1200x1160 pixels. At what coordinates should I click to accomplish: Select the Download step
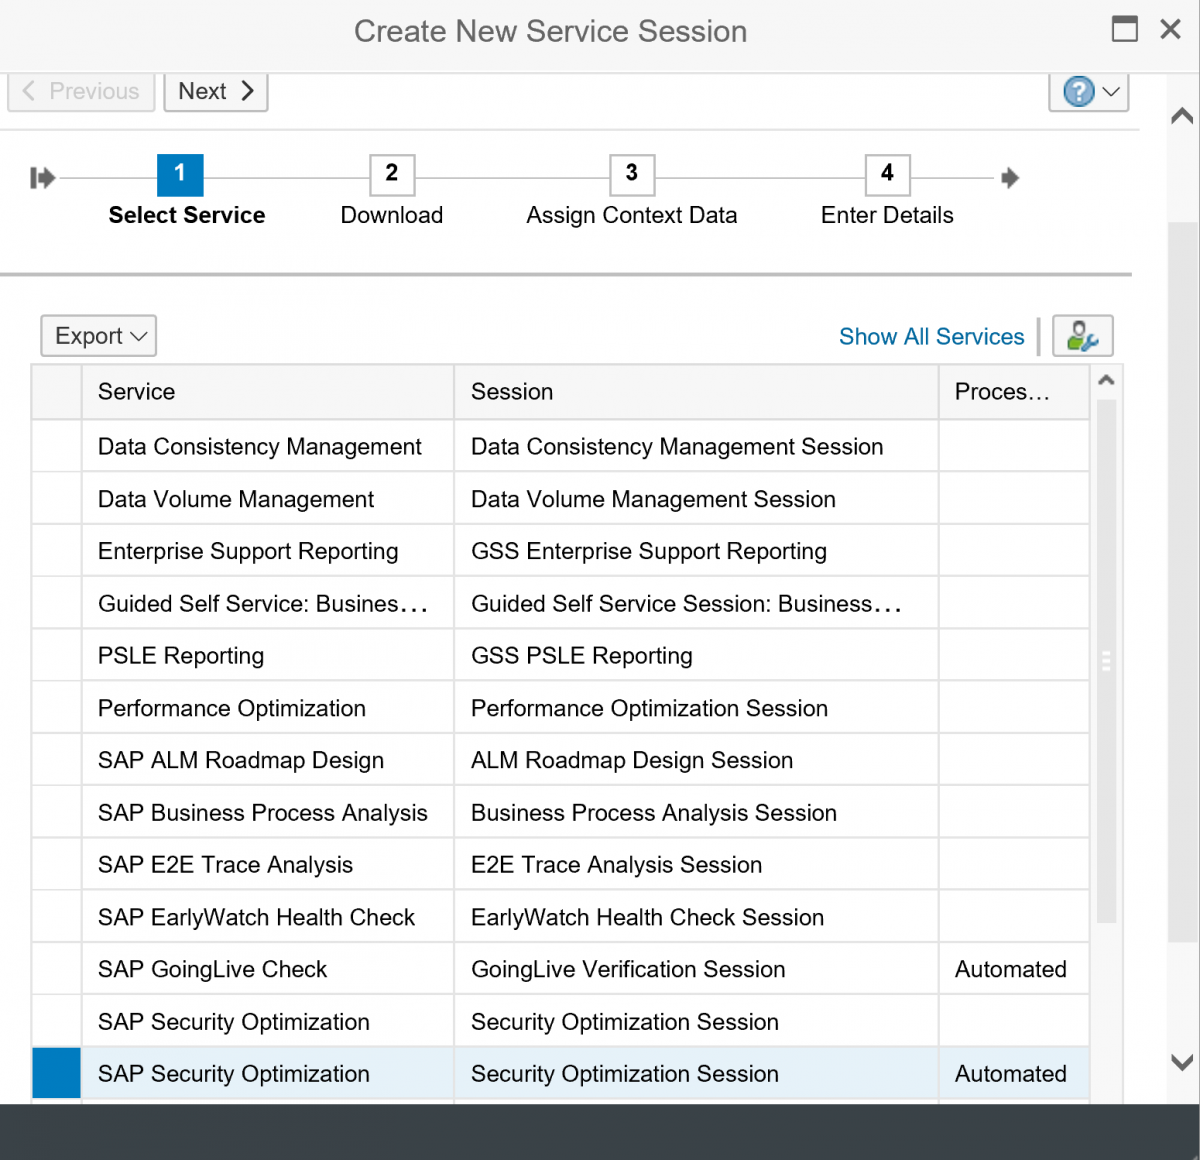tap(391, 215)
